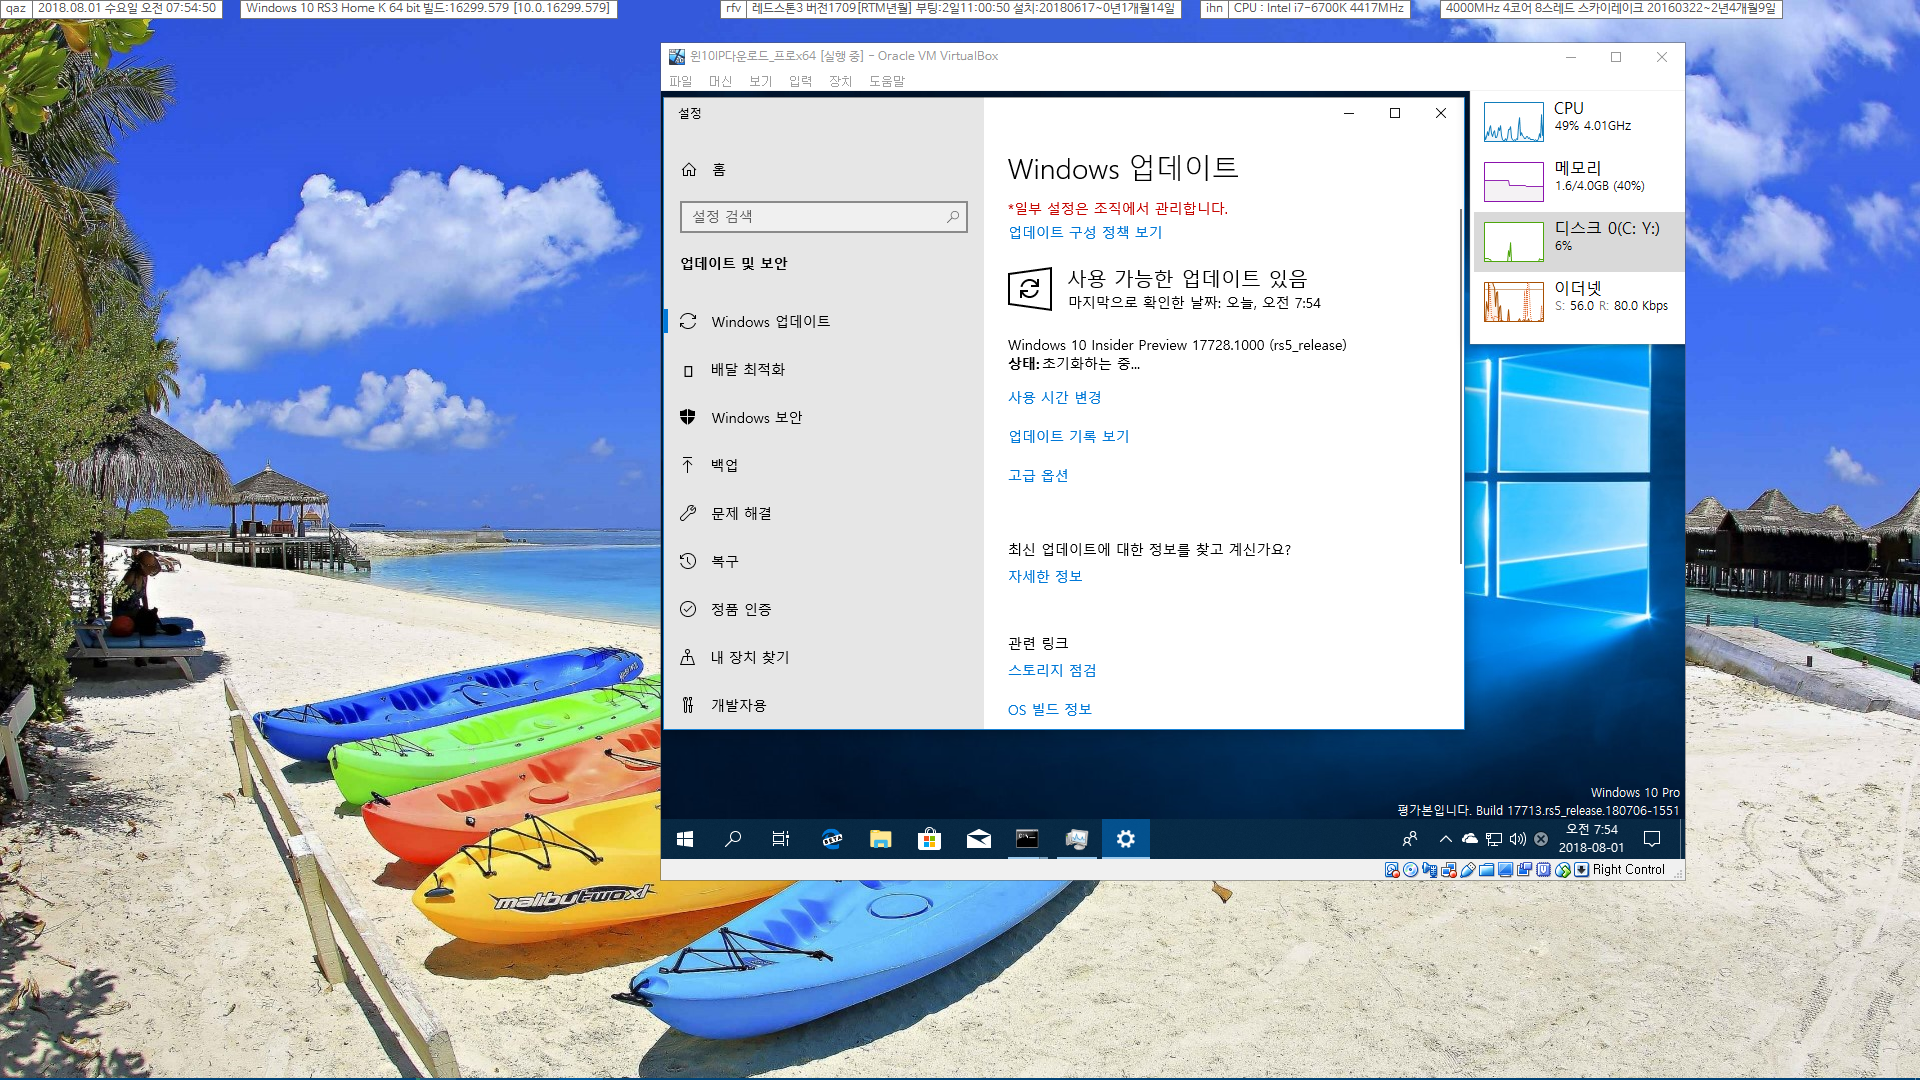The image size is (1920, 1080).
Task: Open Microsoft Store on guest taskbar
Action: [x=930, y=839]
